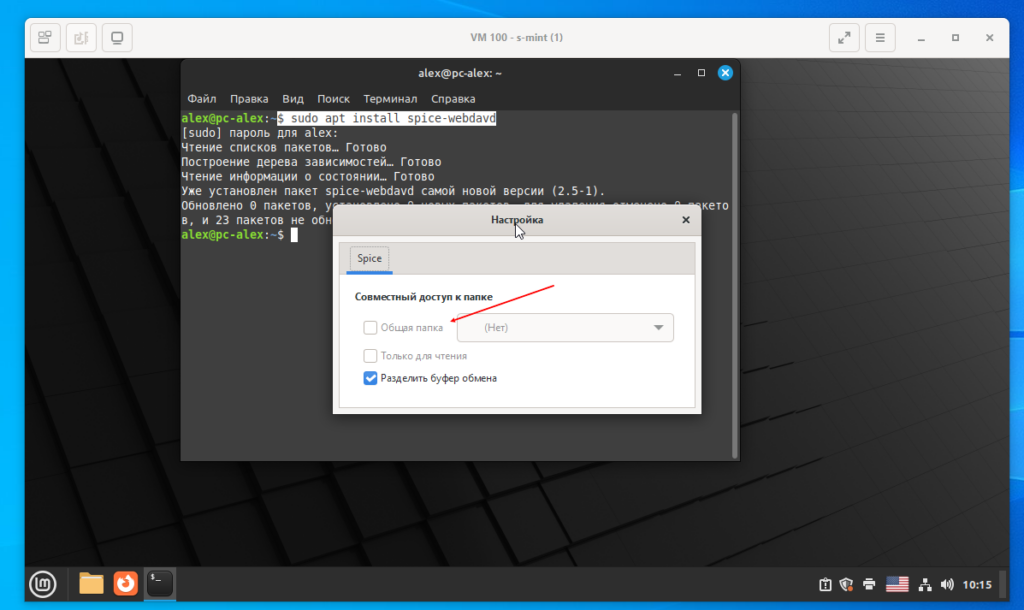Open the "Файл" menu in terminal
Viewport: 1024px width, 610px height.
[x=202, y=99]
